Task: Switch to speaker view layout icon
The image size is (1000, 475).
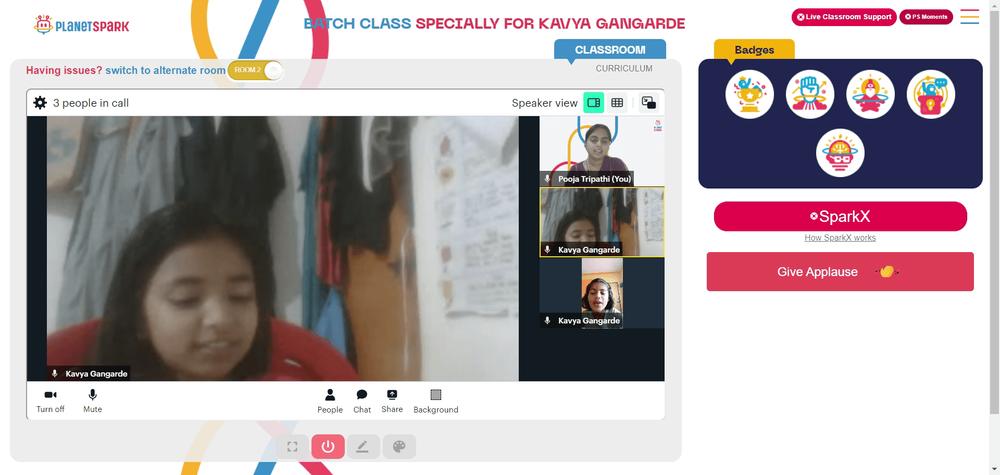Action: (x=594, y=103)
